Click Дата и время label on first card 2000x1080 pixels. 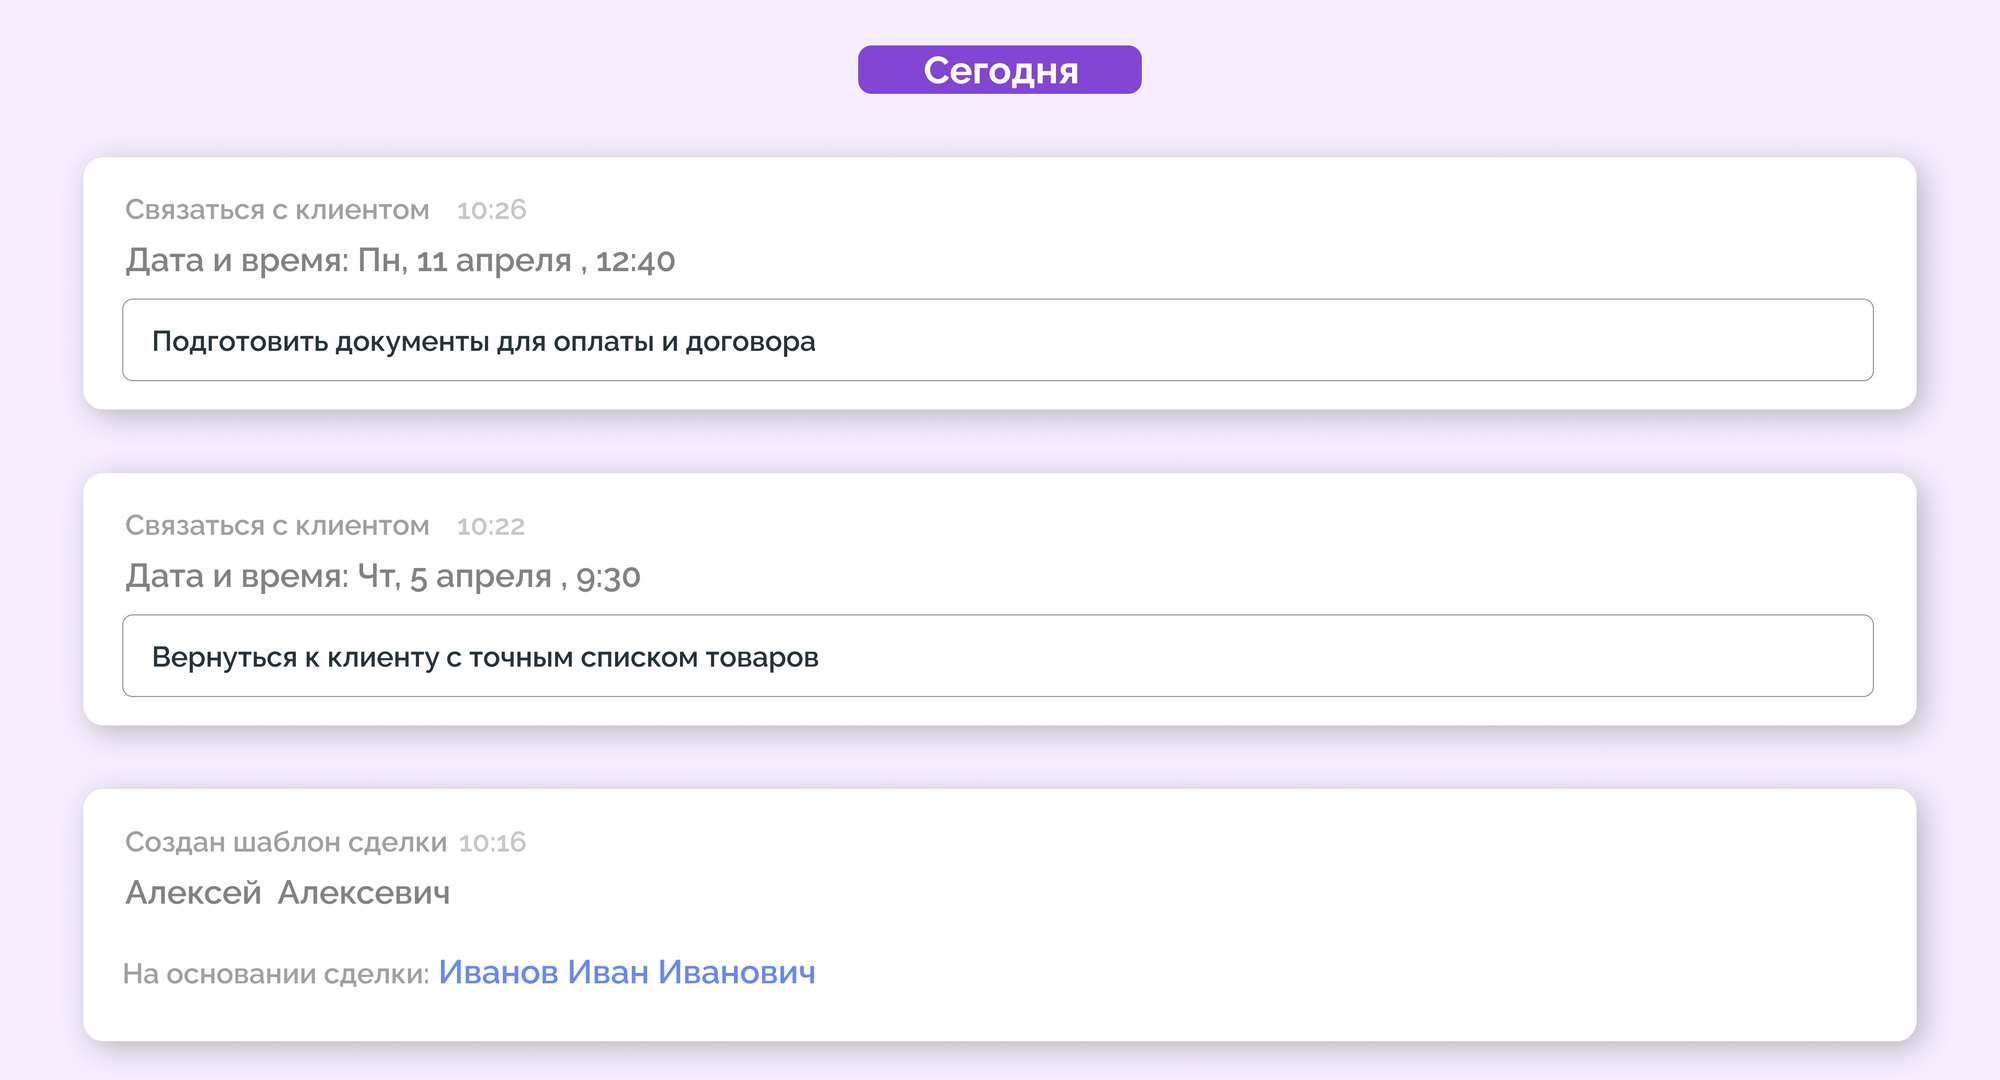click(233, 260)
